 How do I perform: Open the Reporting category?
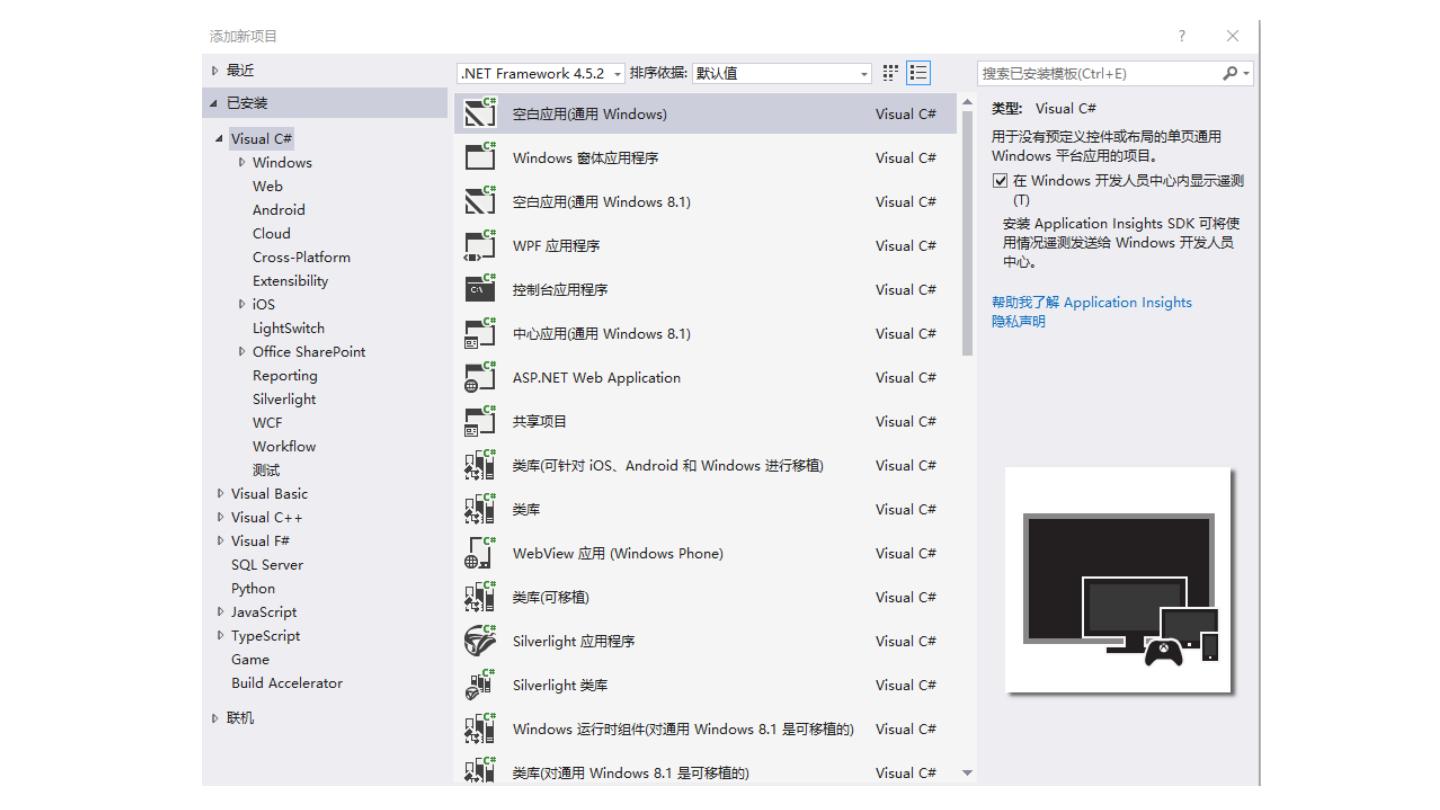[285, 375]
